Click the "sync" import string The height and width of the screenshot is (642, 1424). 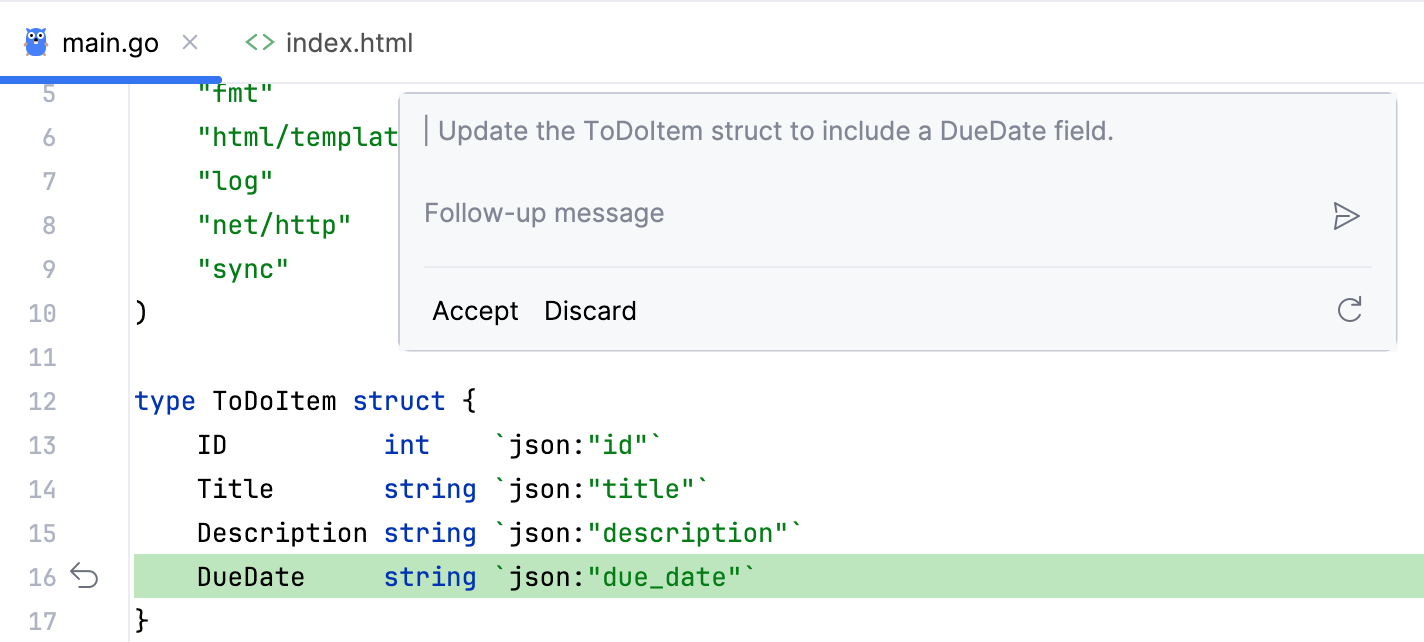coord(243,269)
